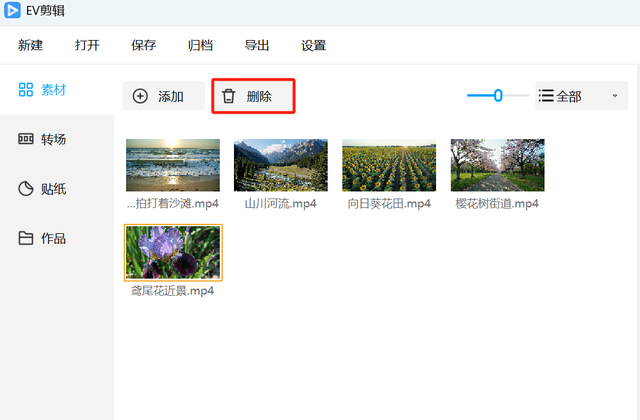
Task: Click the 贴纸 sticker icon
Action: (26, 189)
